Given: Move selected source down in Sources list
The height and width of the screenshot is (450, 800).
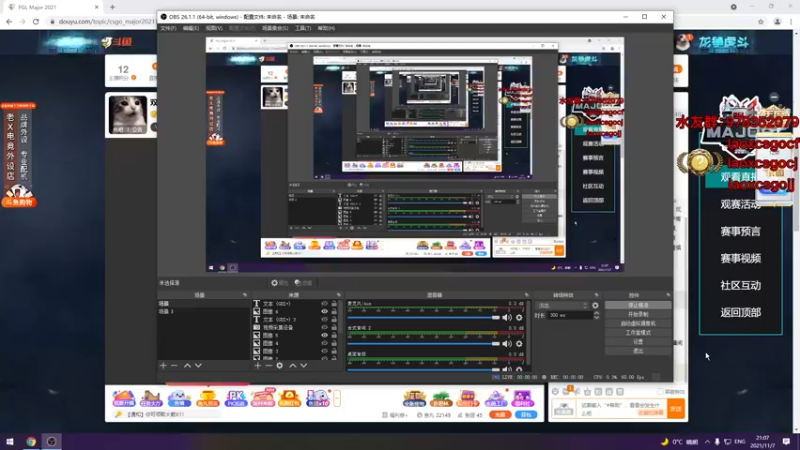Looking at the screenshot, I should (x=304, y=365).
